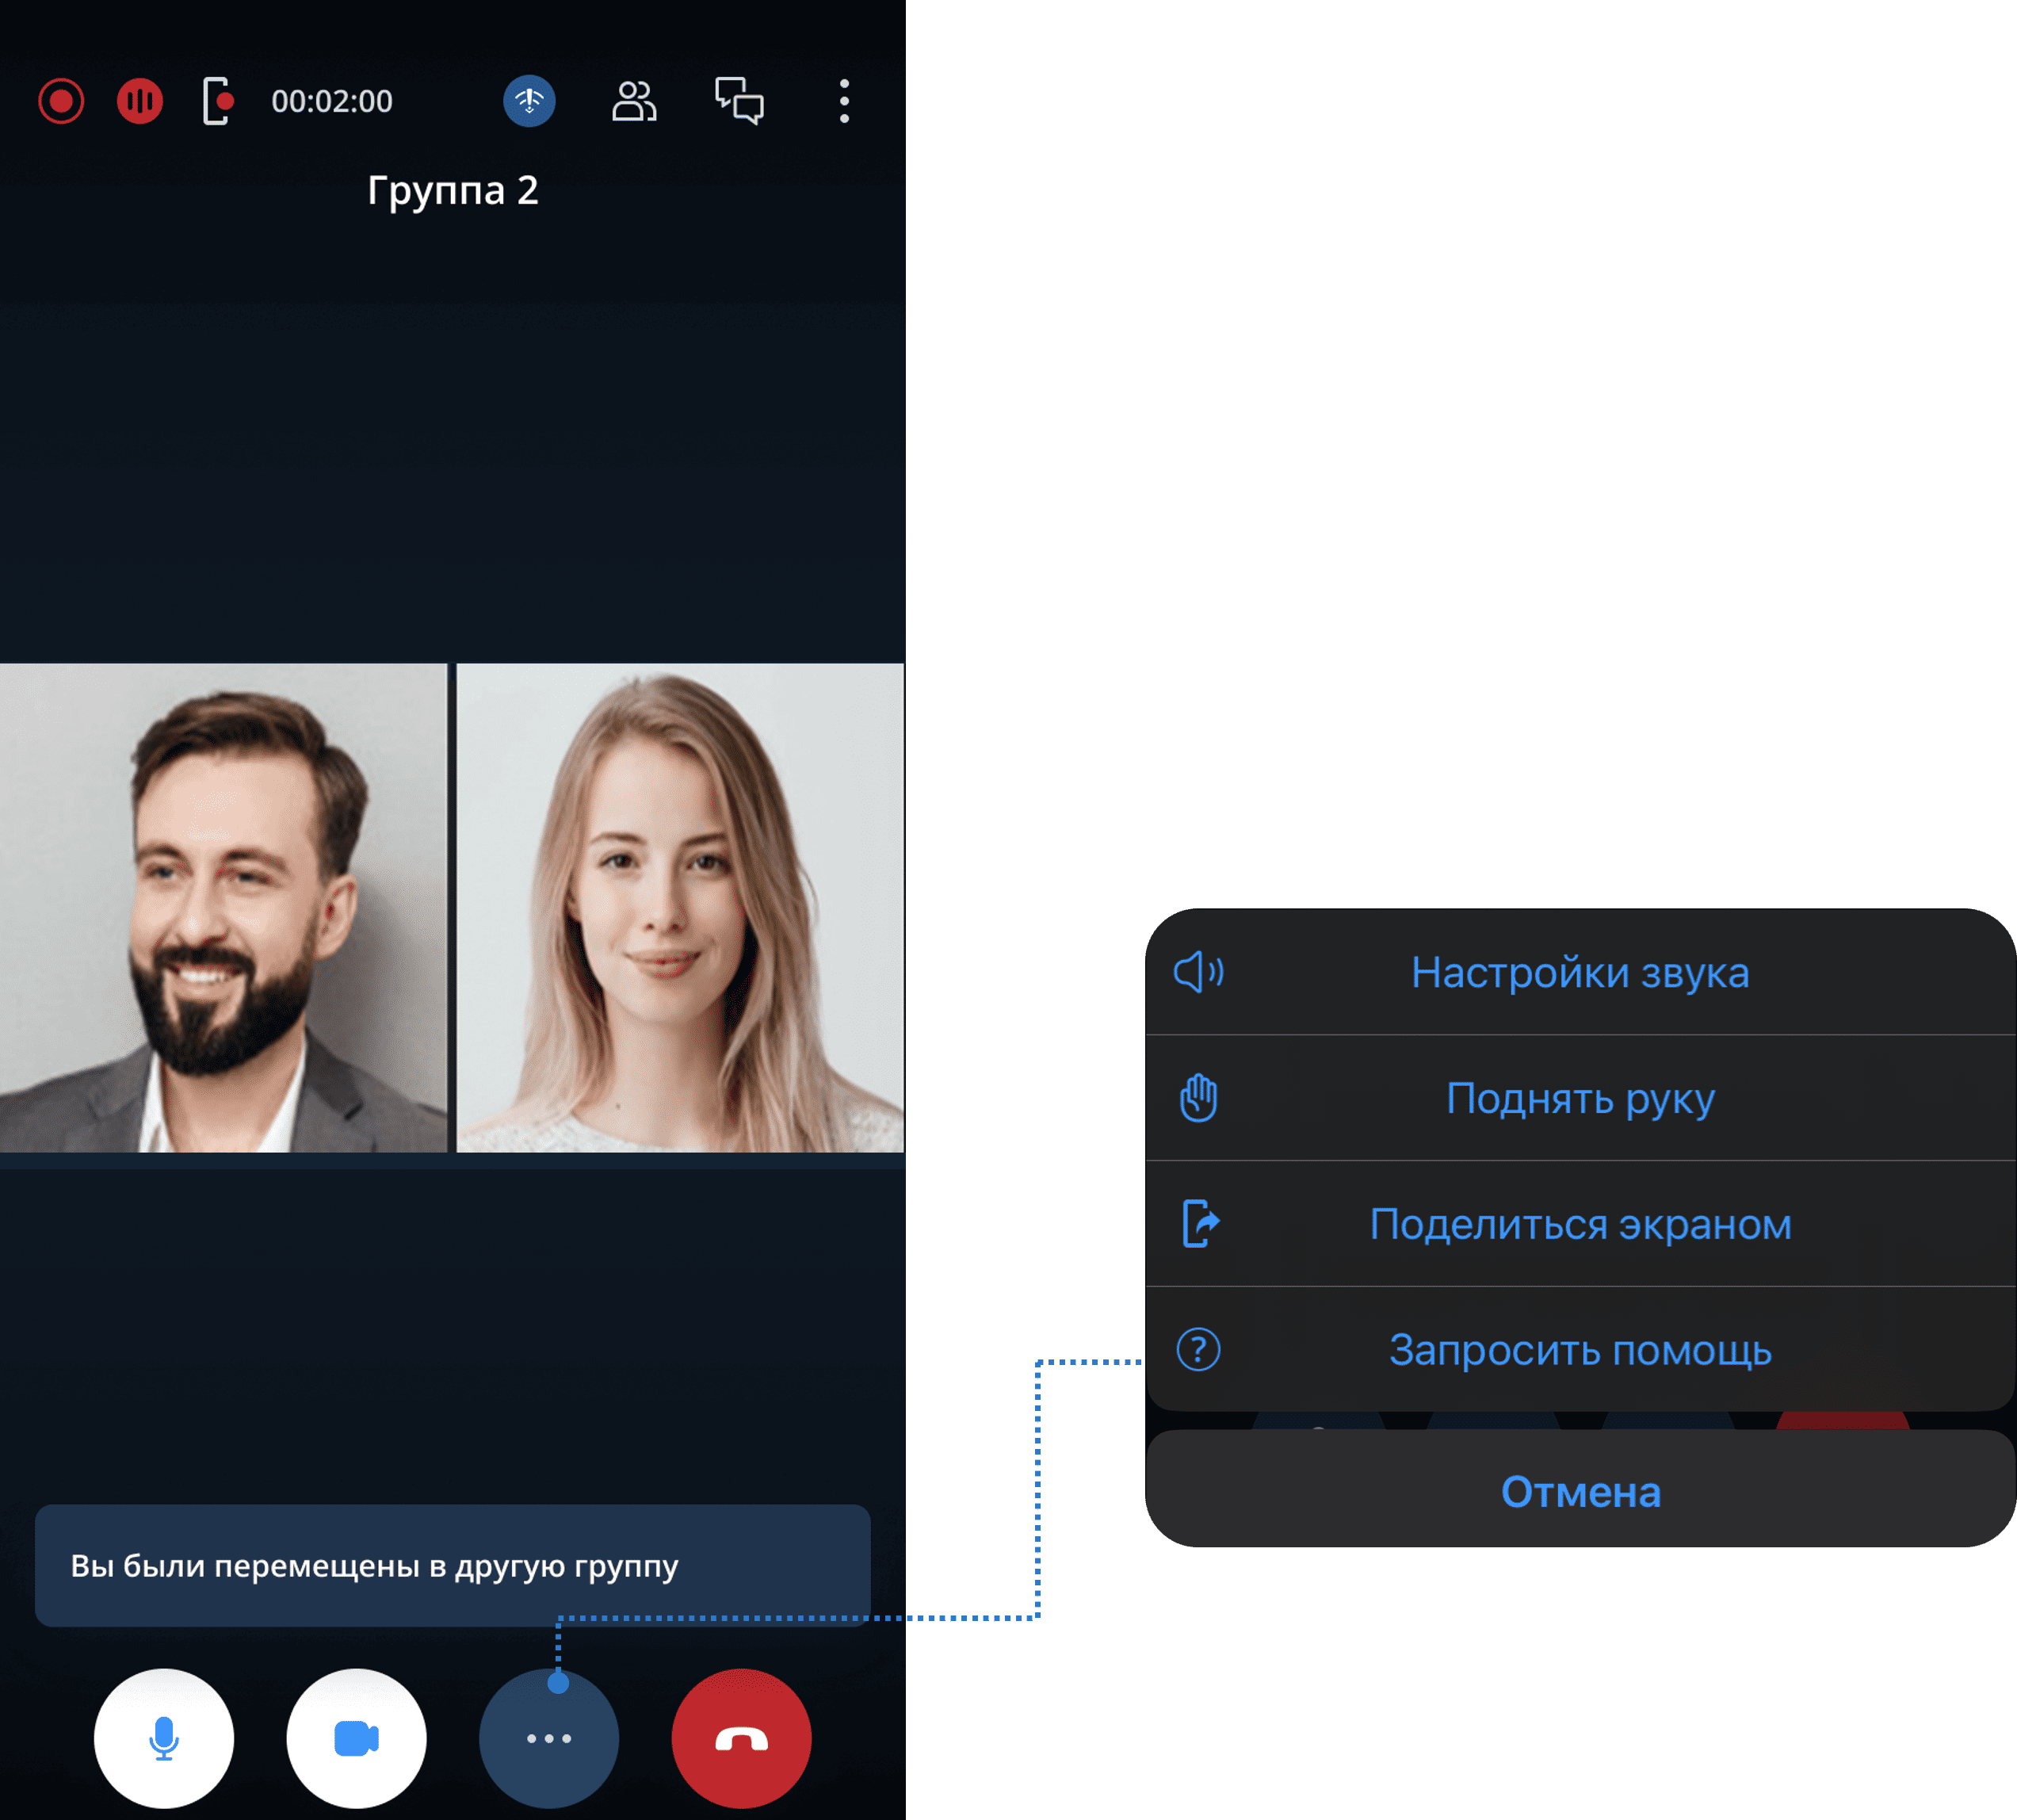Viewport: 2017px width, 1820px height.
Task: Mute the microphone button
Action: pyautogui.click(x=164, y=1738)
